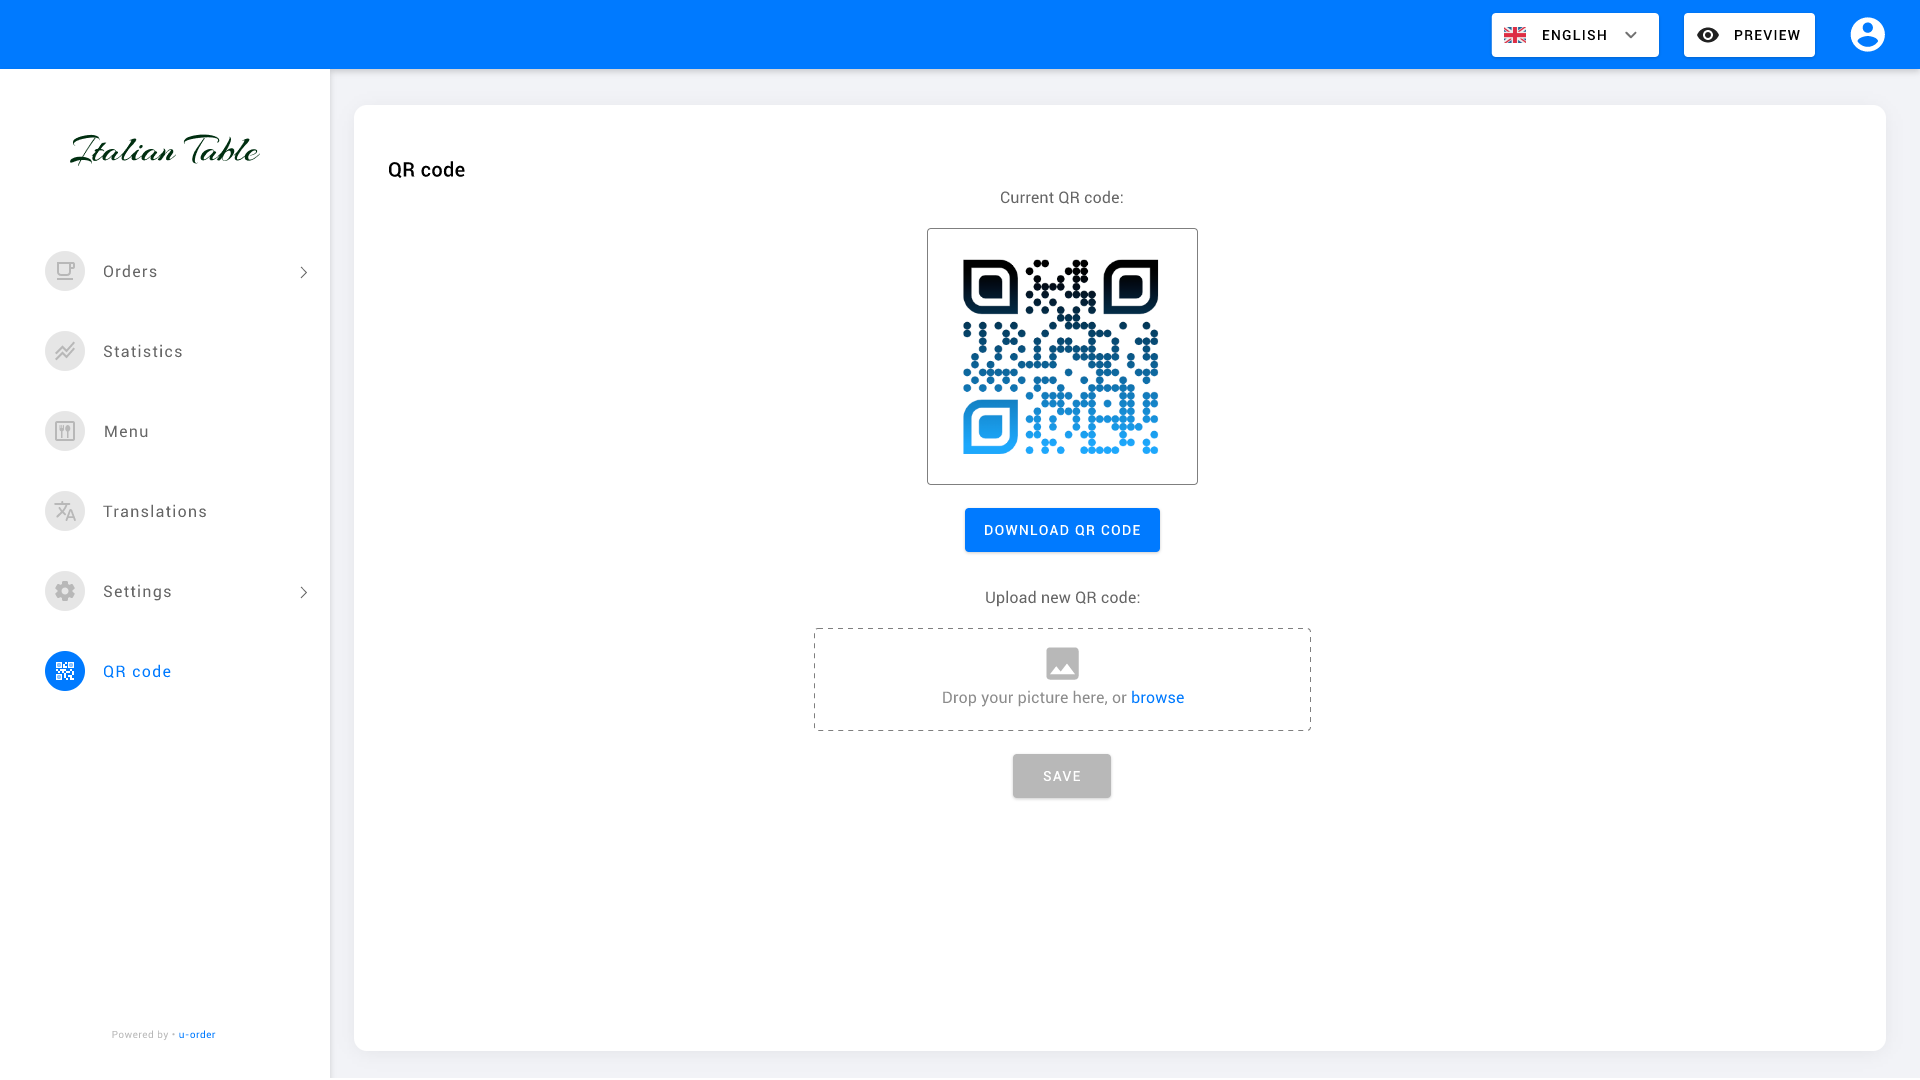
Task: Go to Statistics menu item
Action: pos(143,351)
